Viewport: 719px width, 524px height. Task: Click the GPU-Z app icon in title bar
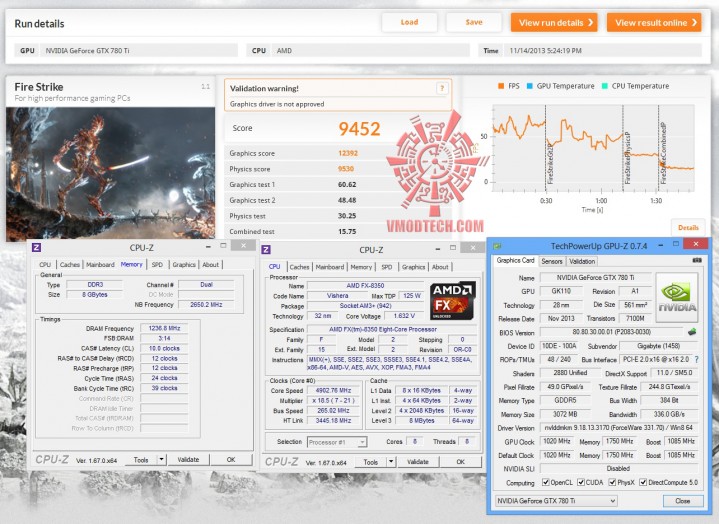(497, 246)
